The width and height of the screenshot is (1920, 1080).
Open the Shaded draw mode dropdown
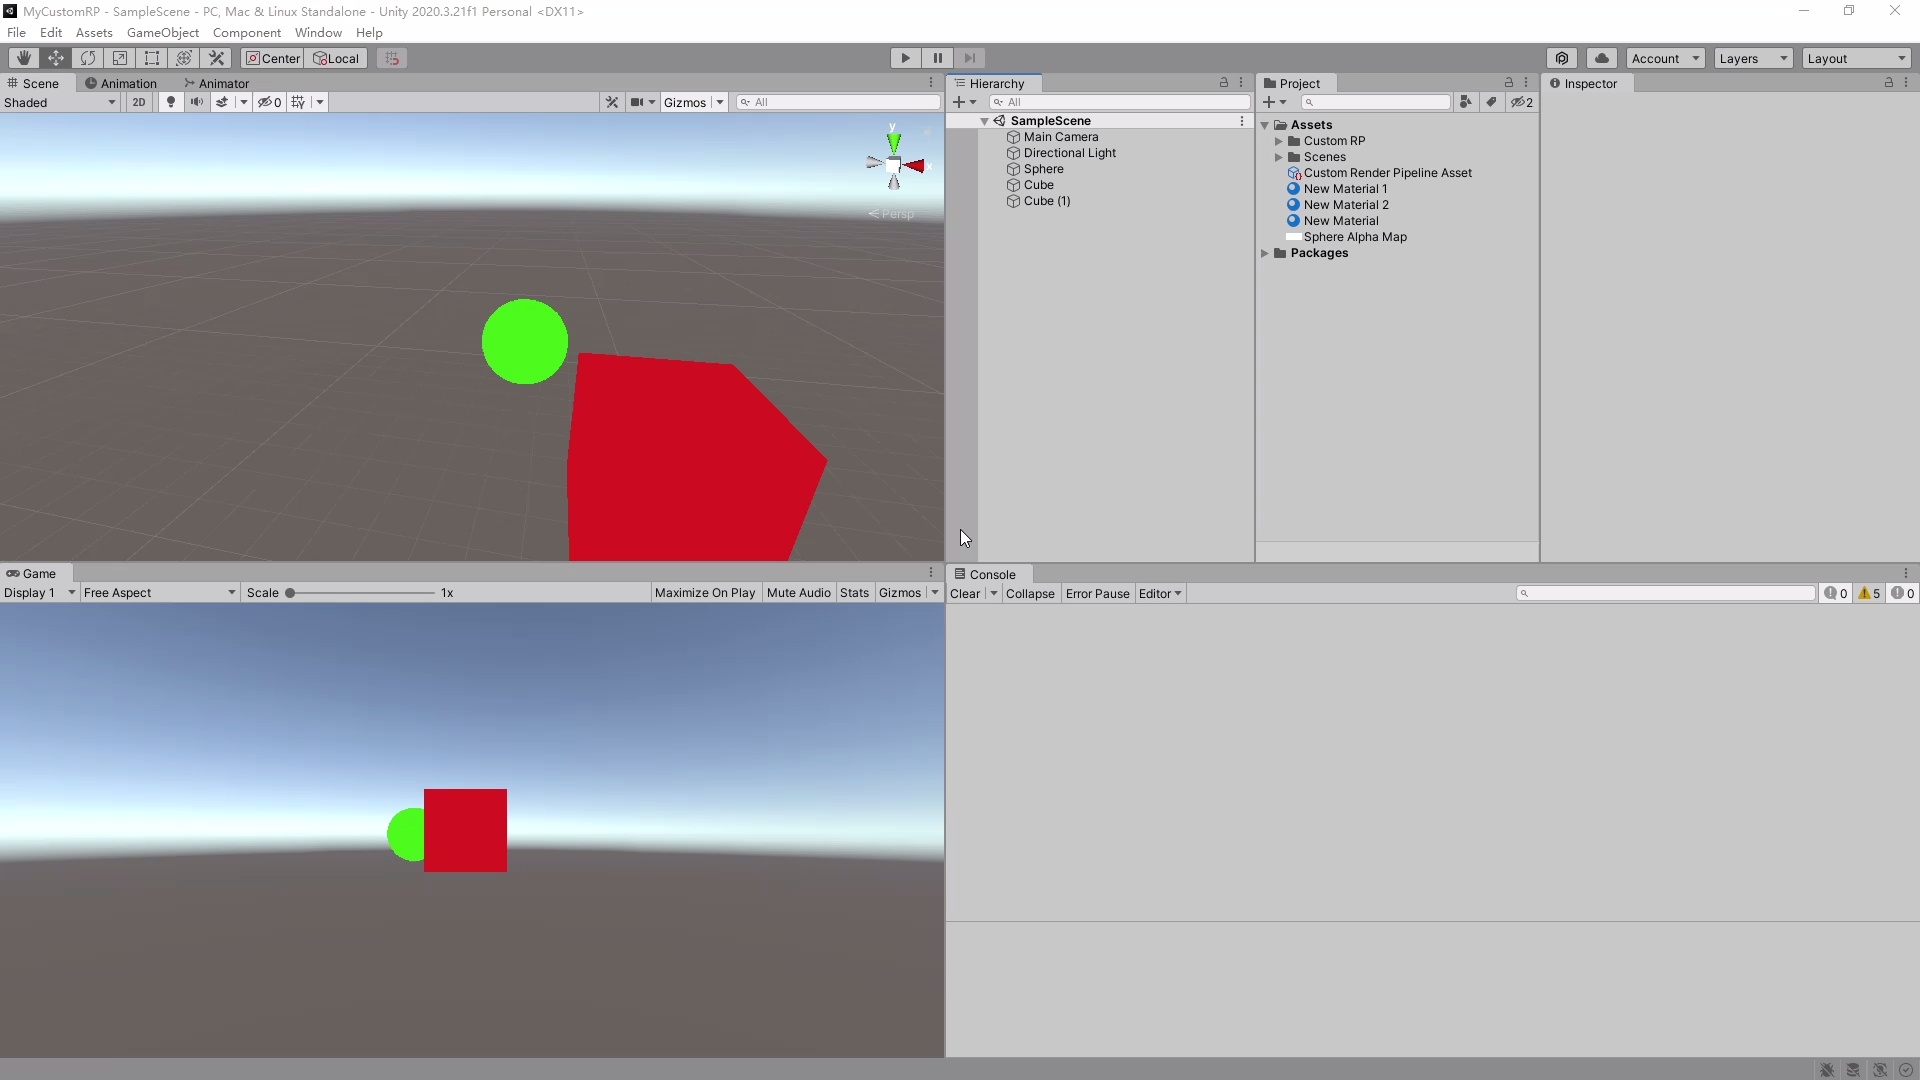coord(60,102)
